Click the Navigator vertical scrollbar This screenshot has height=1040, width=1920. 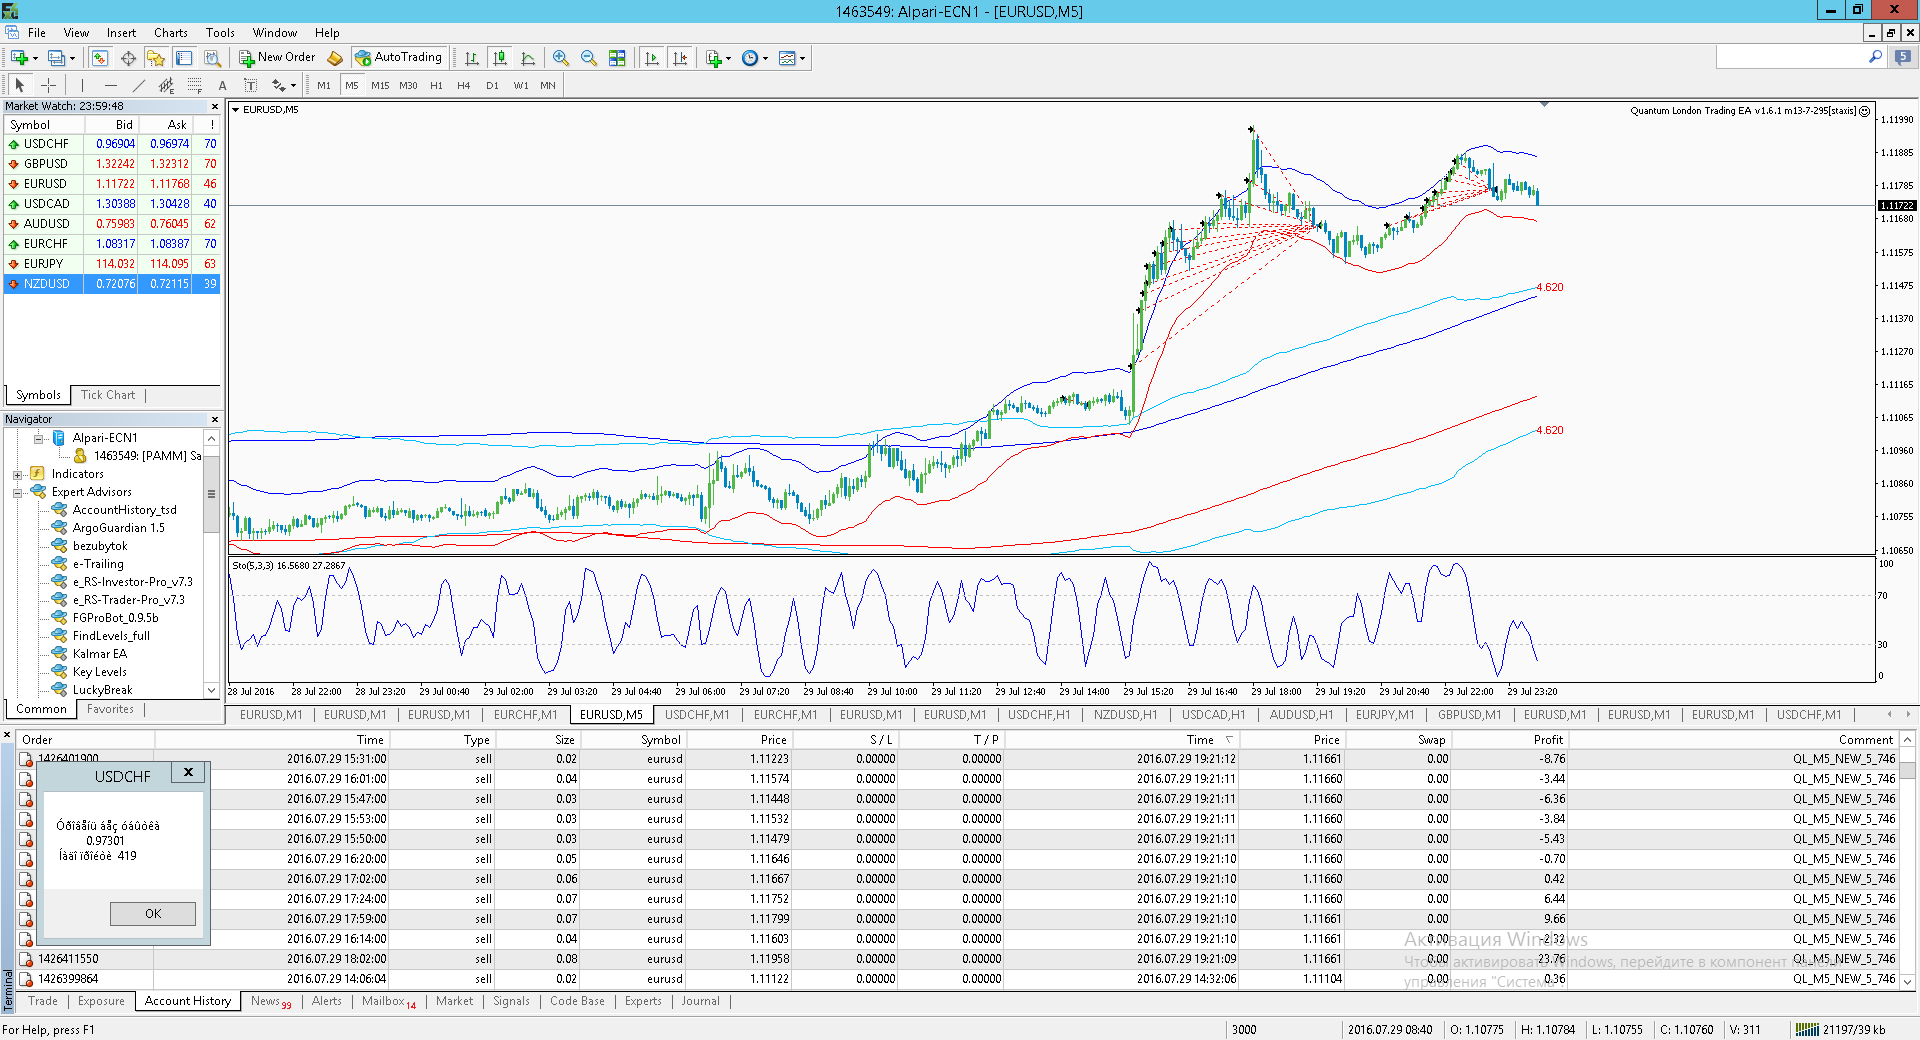[211, 565]
